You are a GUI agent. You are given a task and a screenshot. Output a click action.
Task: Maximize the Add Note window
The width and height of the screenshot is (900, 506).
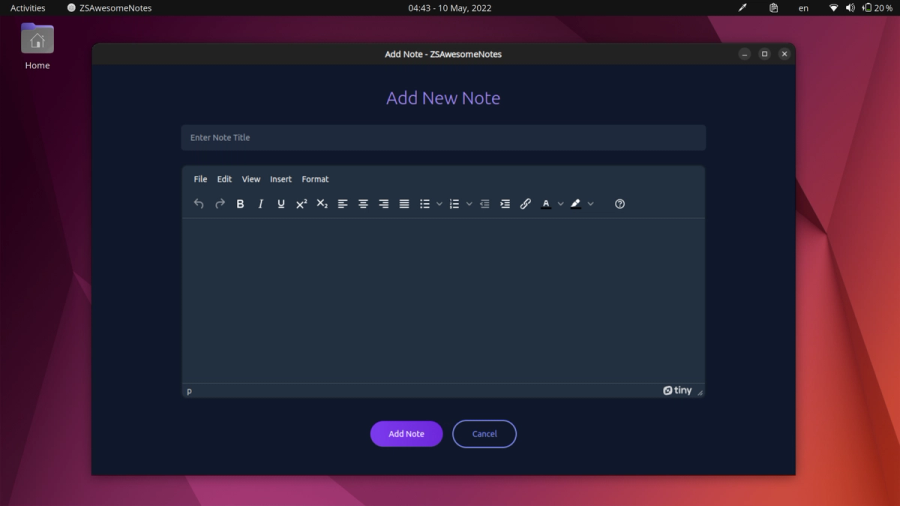(x=765, y=54)
